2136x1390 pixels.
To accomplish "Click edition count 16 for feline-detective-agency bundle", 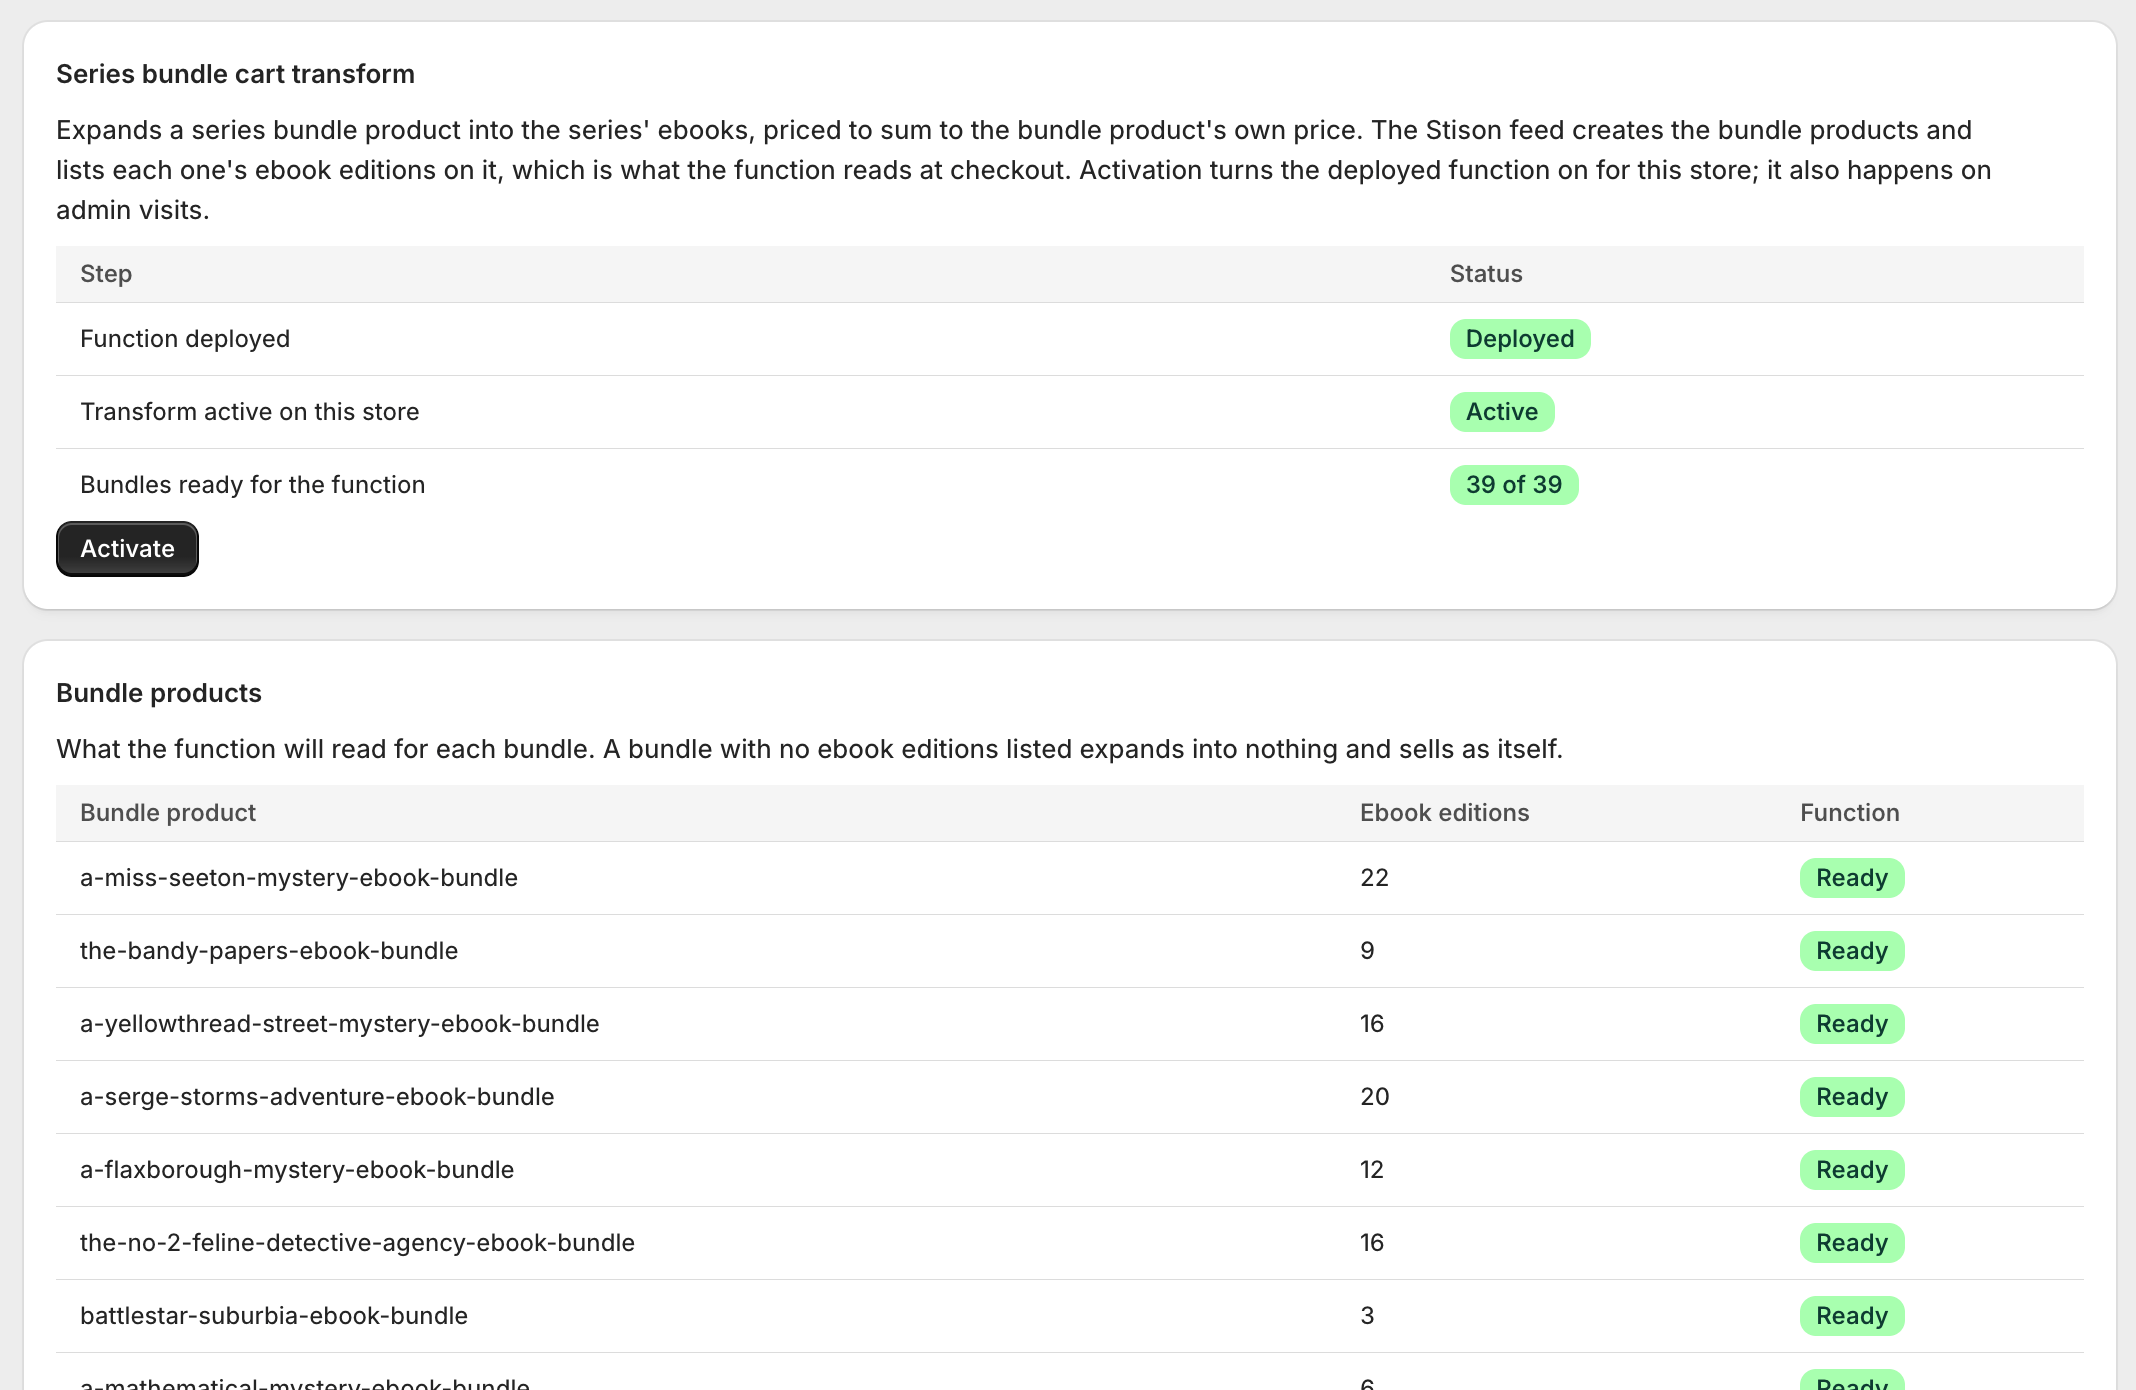I will (1372, 1243).
